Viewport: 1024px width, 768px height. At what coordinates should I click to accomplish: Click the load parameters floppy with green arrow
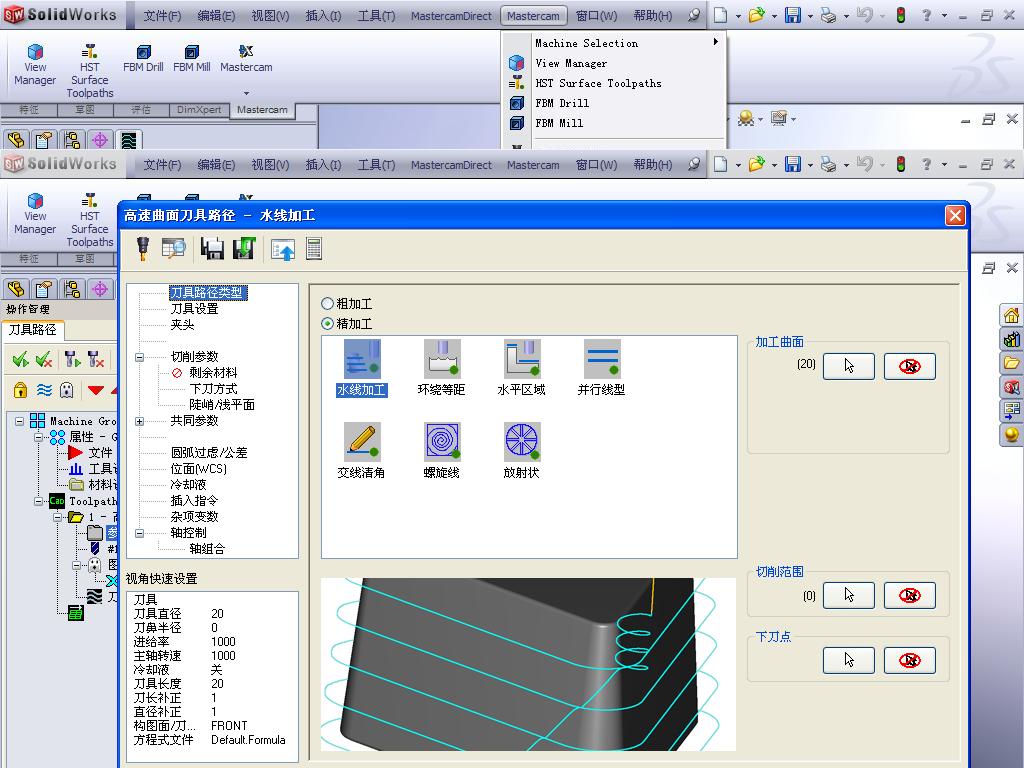(x=244, y=249)
